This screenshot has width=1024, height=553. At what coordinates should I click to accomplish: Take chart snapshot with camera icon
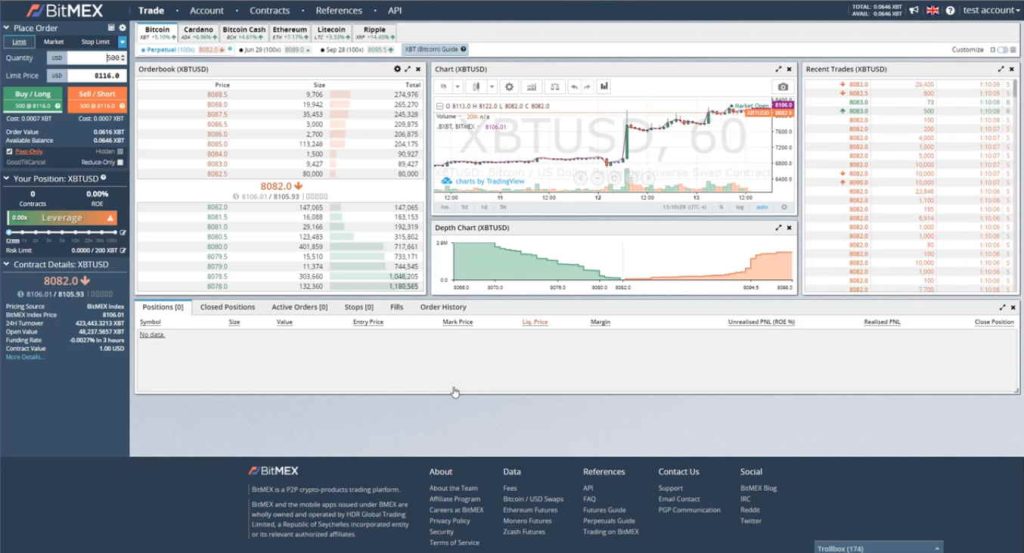[783, 87]
